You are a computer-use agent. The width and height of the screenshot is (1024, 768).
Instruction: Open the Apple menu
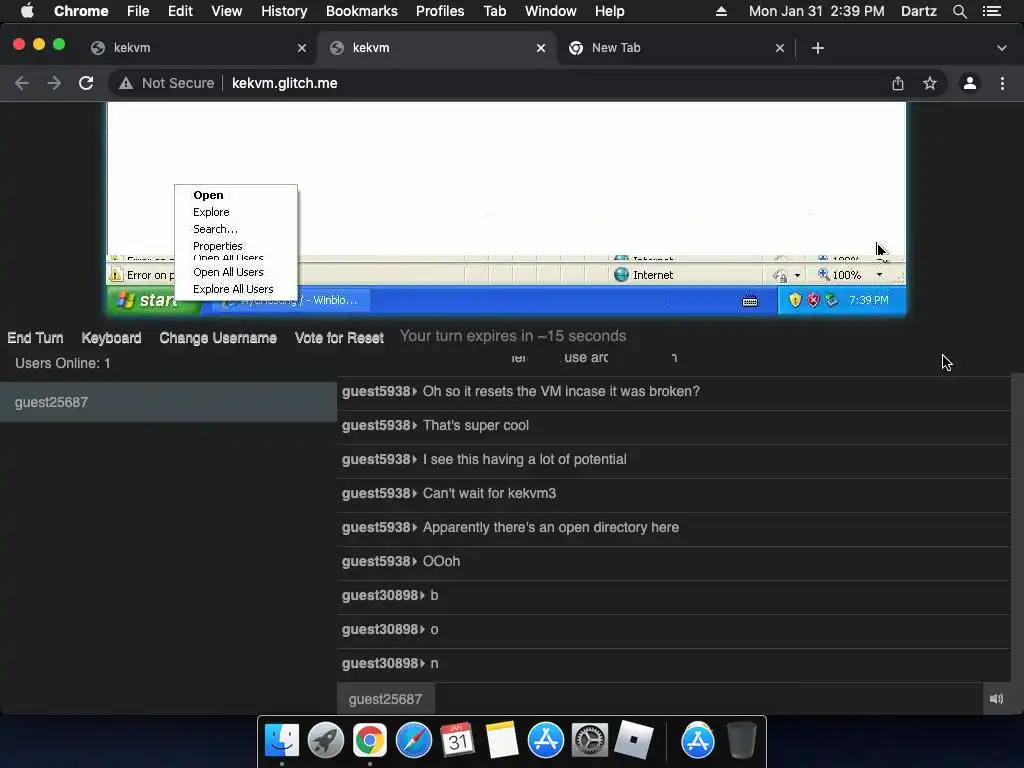(27, 11)
